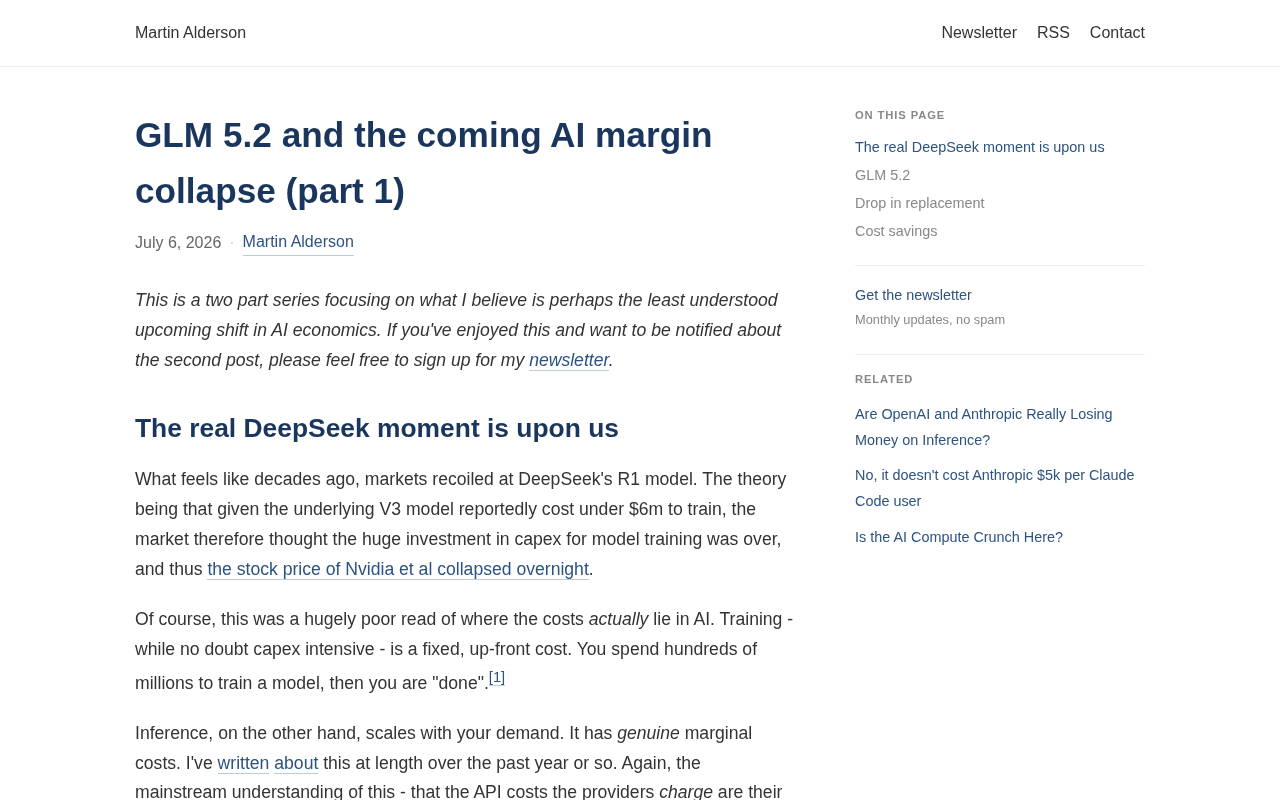Viewport: 1280px width, 800px height.
Task: Open the RSS nav item
Action: (x=1053, y=33)
